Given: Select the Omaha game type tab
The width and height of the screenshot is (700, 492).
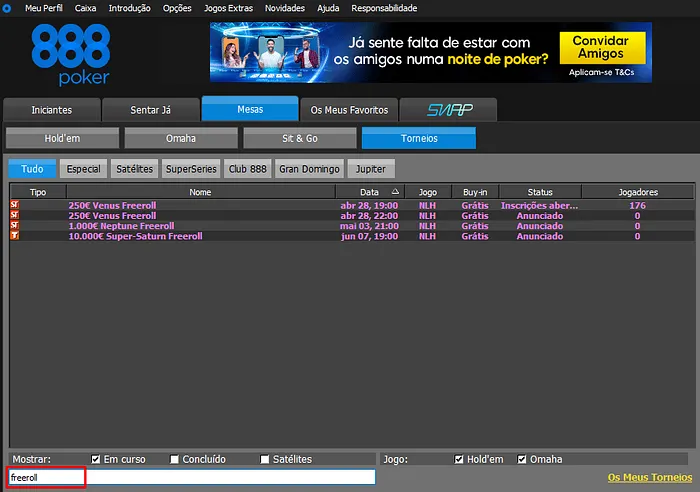Looking at the screenshot, I should click(181, 138).
